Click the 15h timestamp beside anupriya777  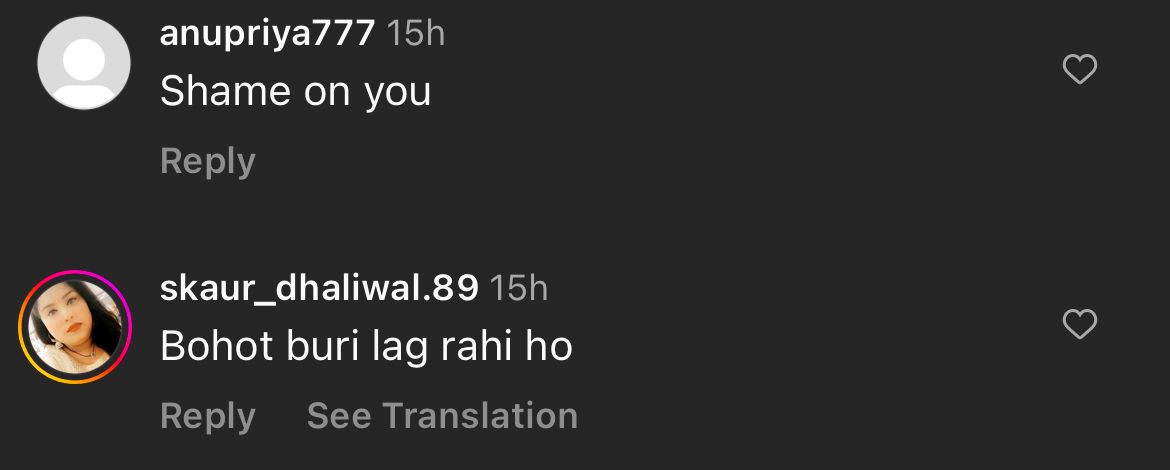click(x=416, y=34)
